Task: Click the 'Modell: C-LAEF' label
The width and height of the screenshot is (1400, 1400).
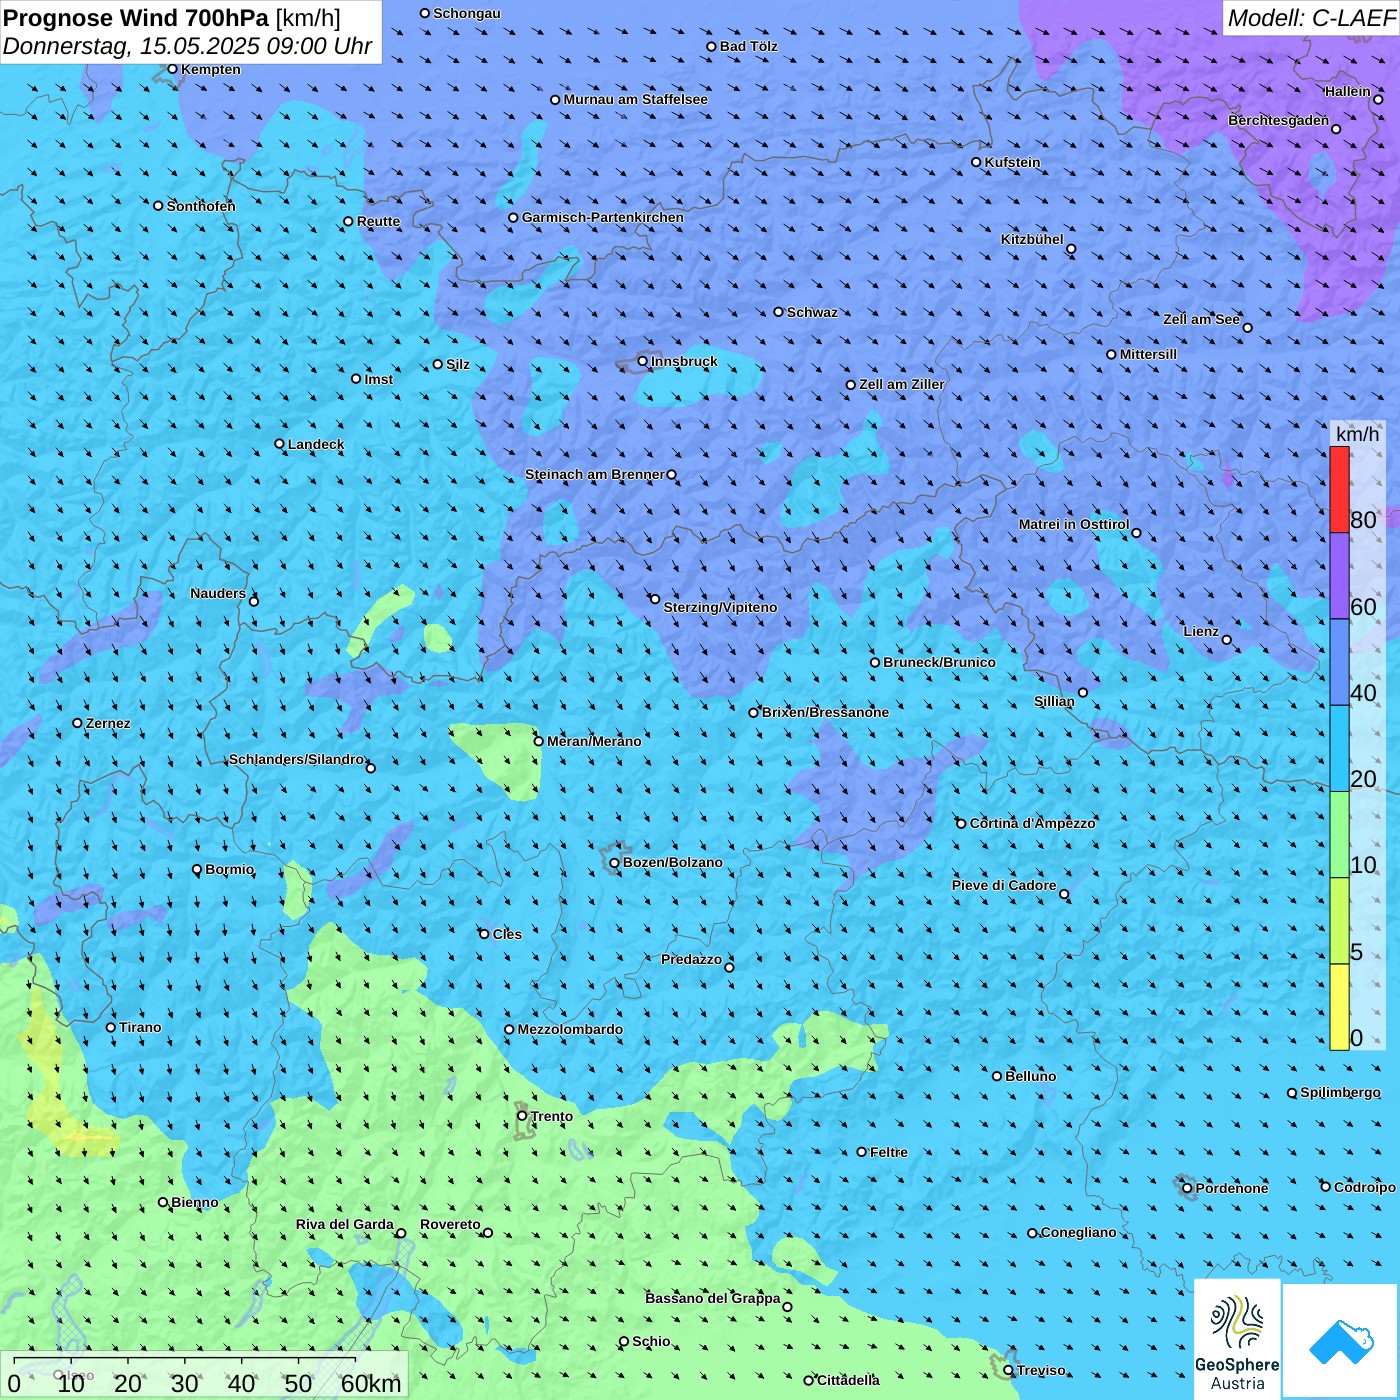Action: point(1311,18)
